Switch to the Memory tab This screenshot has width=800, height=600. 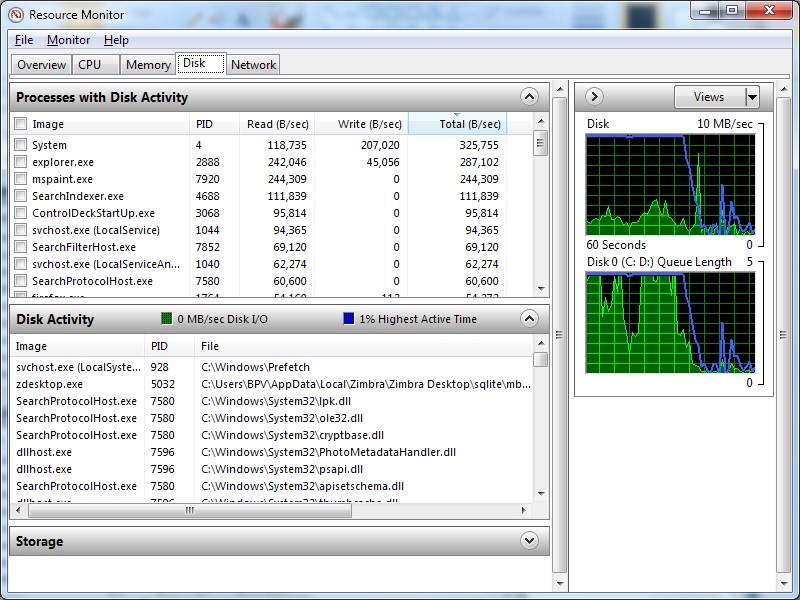click(148, 65)
